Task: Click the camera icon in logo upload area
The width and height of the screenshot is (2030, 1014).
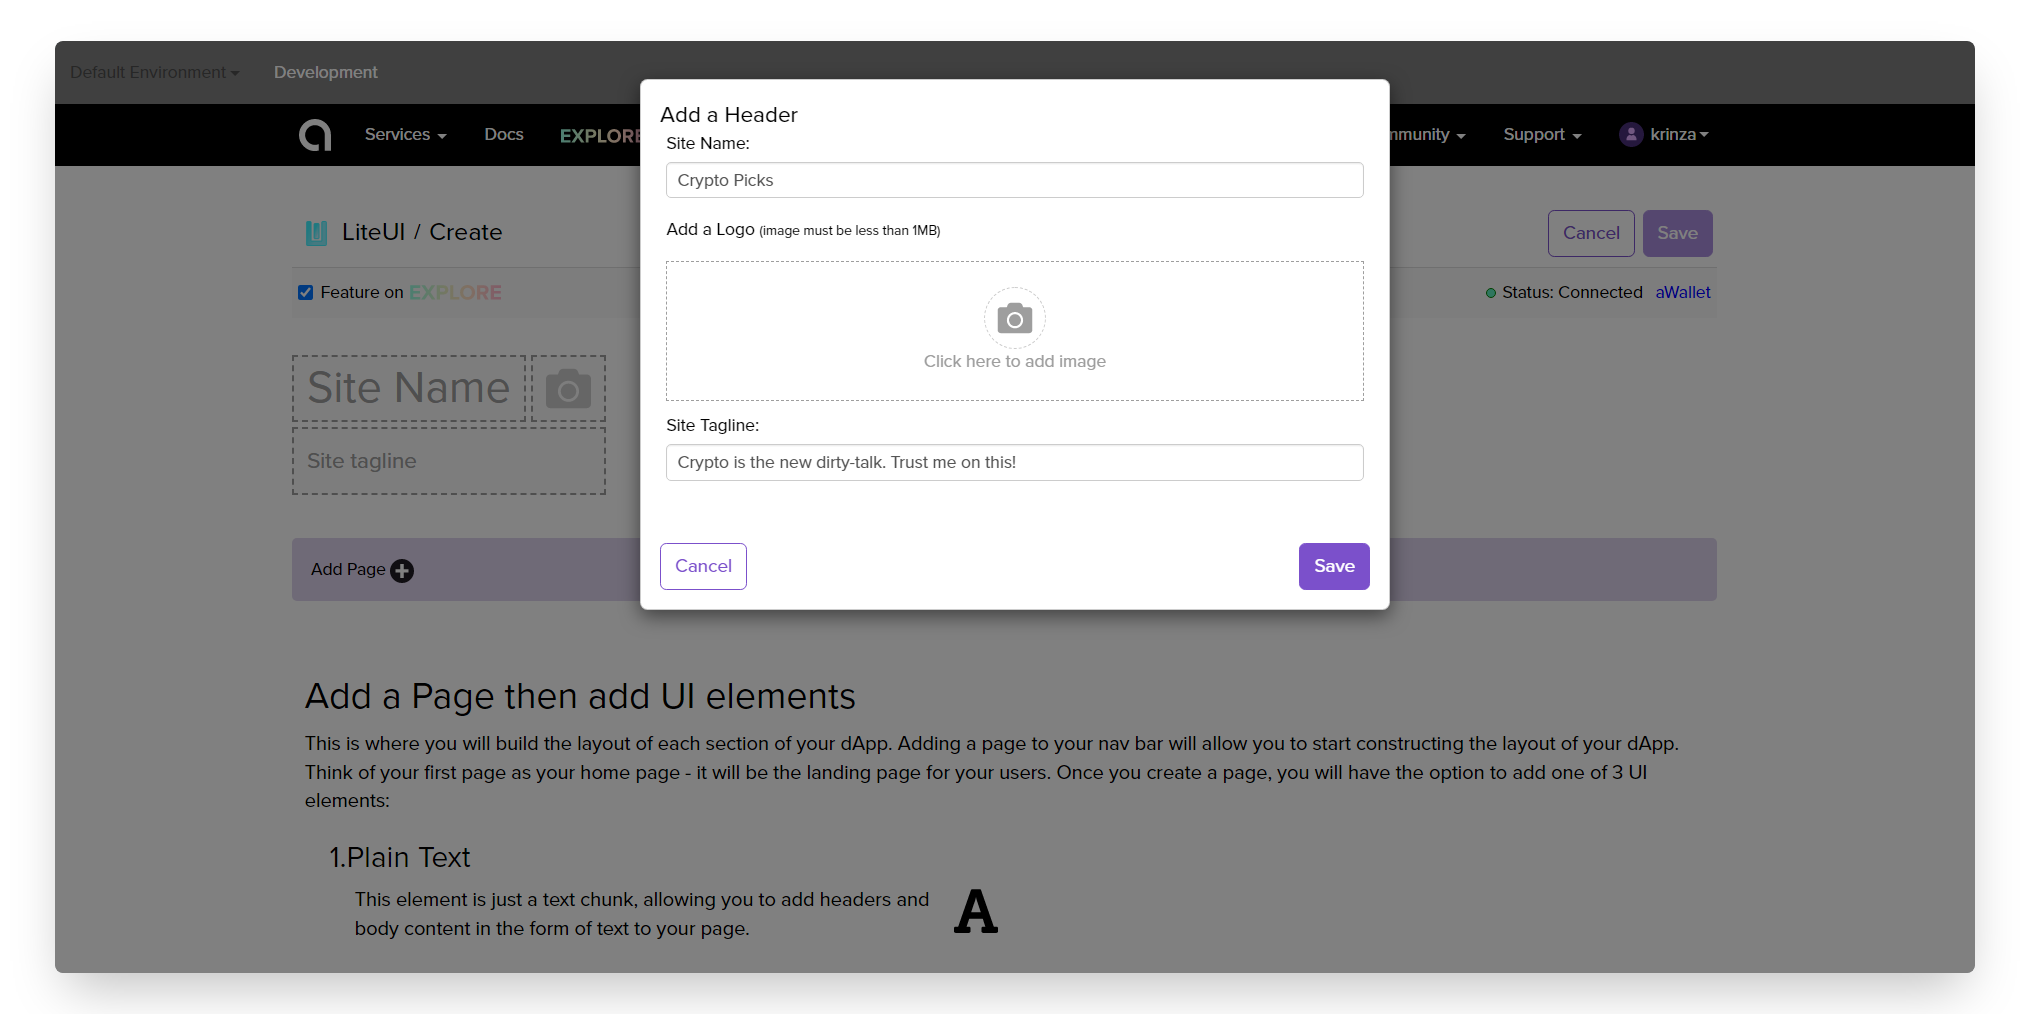Action: (1014, 318)
